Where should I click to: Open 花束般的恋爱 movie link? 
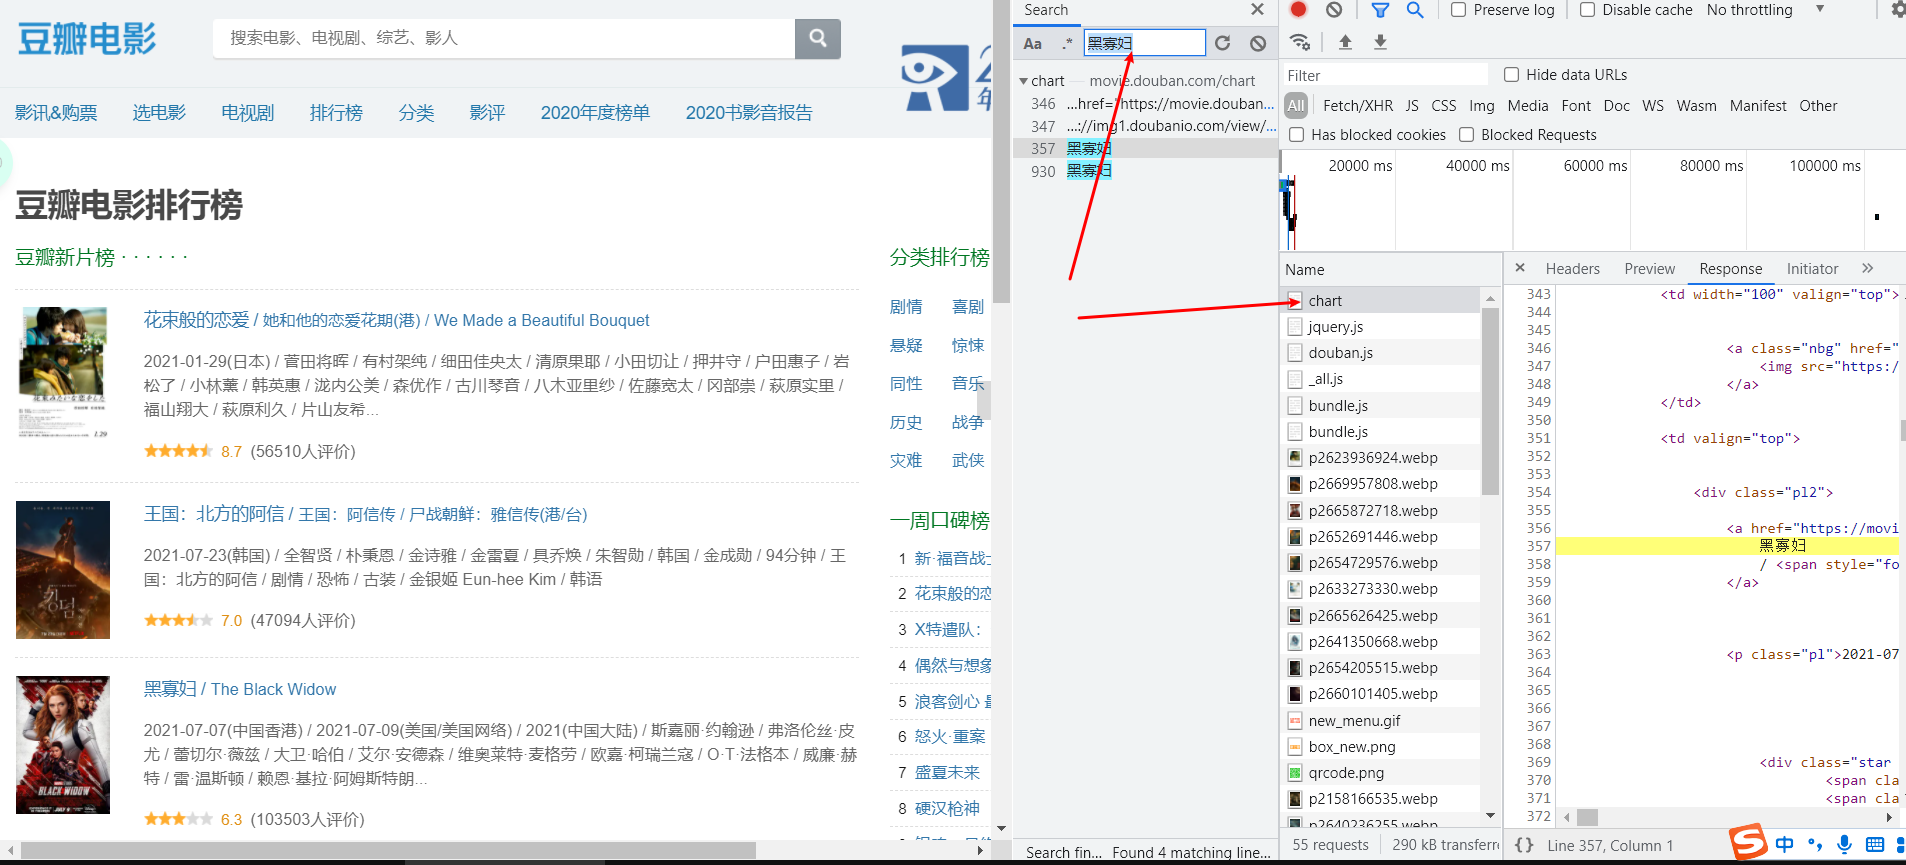coord(396,320)
